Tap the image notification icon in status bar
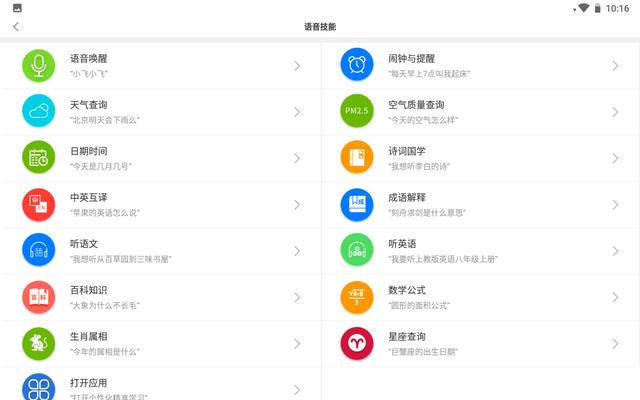 [17, 8]
